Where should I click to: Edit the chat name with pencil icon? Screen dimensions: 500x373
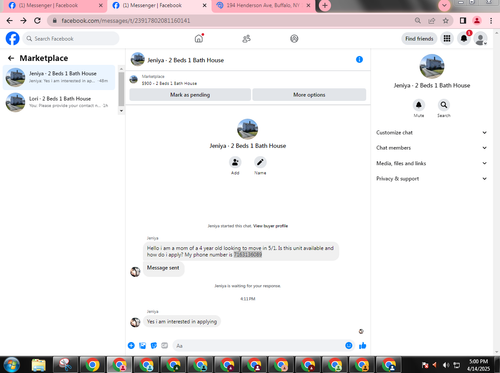click(260, 163)
